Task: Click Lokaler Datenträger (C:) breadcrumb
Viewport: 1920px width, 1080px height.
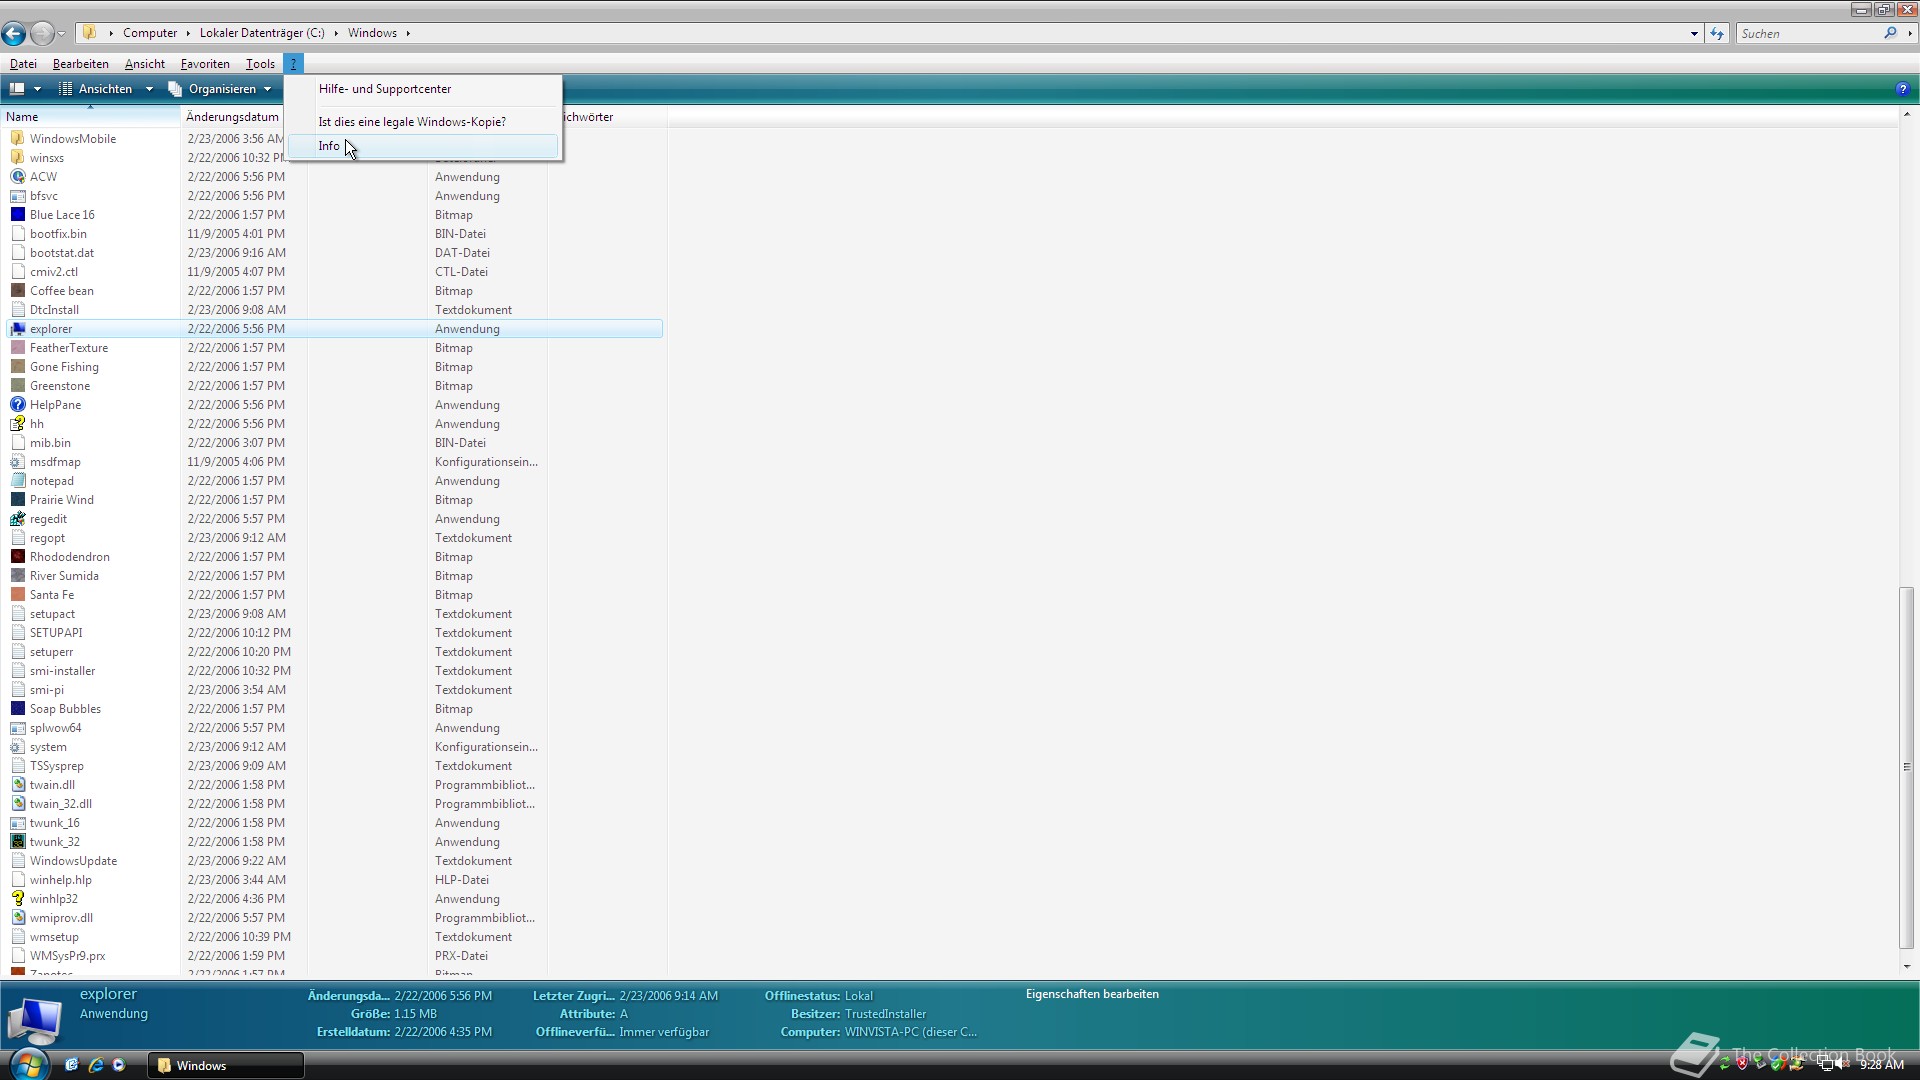Action: pyautogui.click(x=262, y=33)
